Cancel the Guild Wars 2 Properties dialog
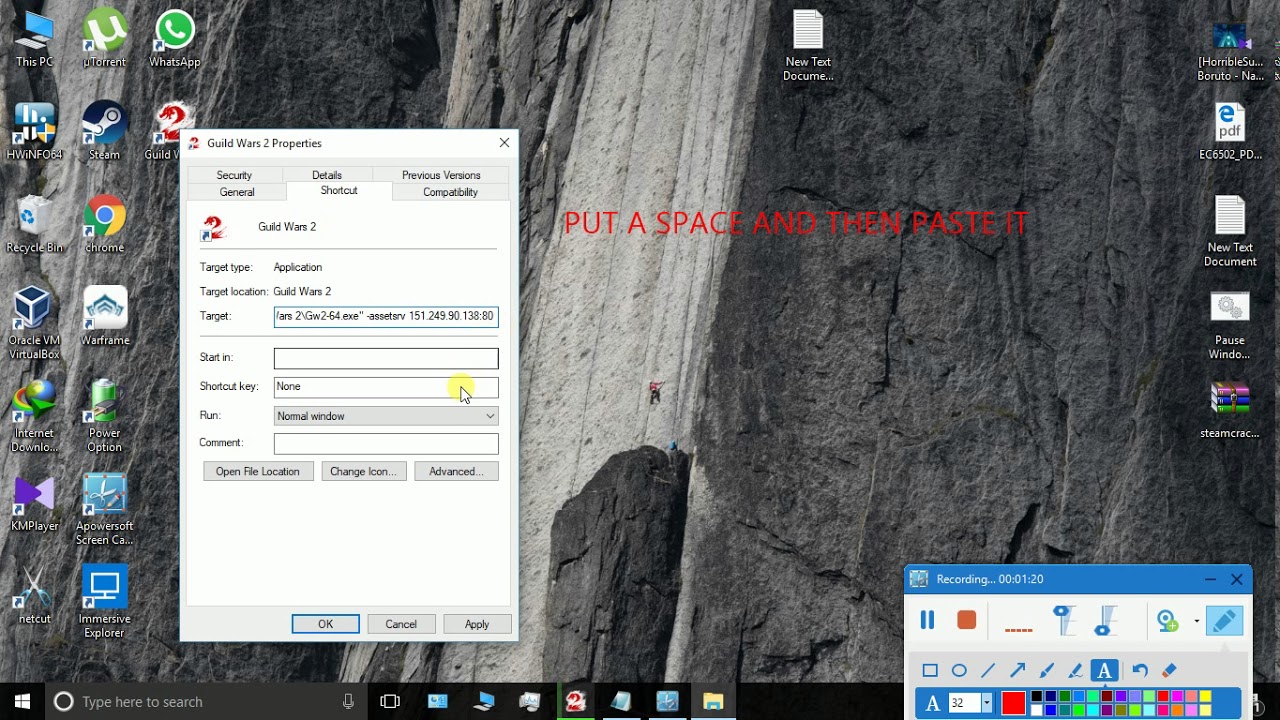 click(401, 624)
